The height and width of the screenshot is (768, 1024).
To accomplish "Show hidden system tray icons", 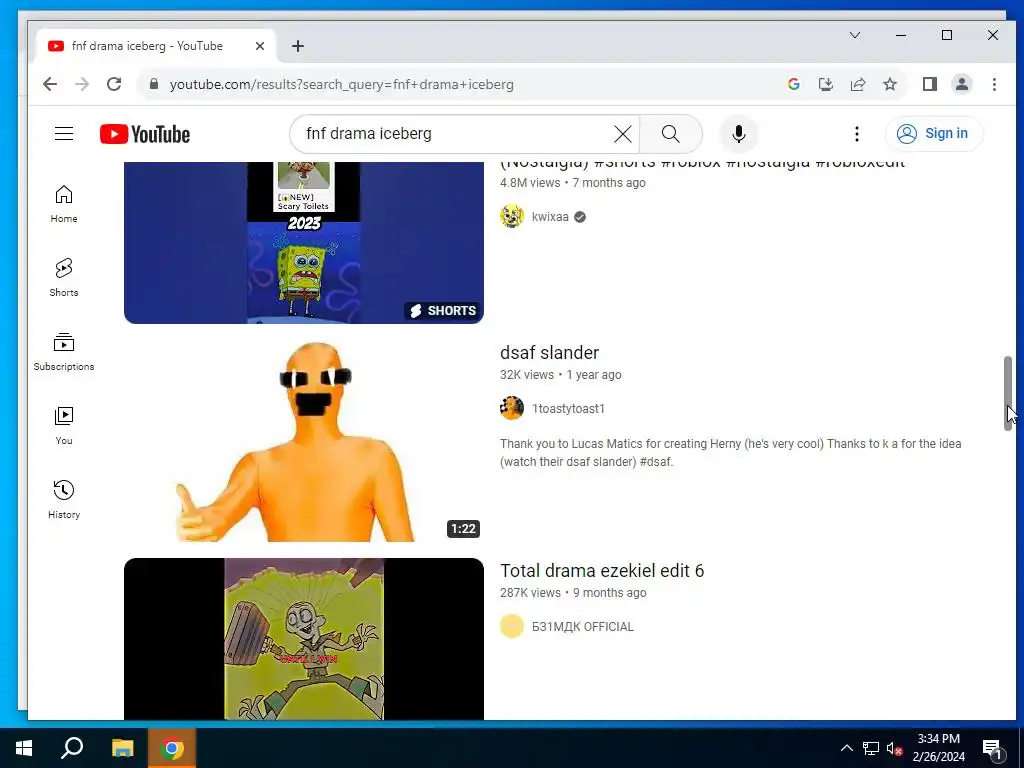I will 846,748.
